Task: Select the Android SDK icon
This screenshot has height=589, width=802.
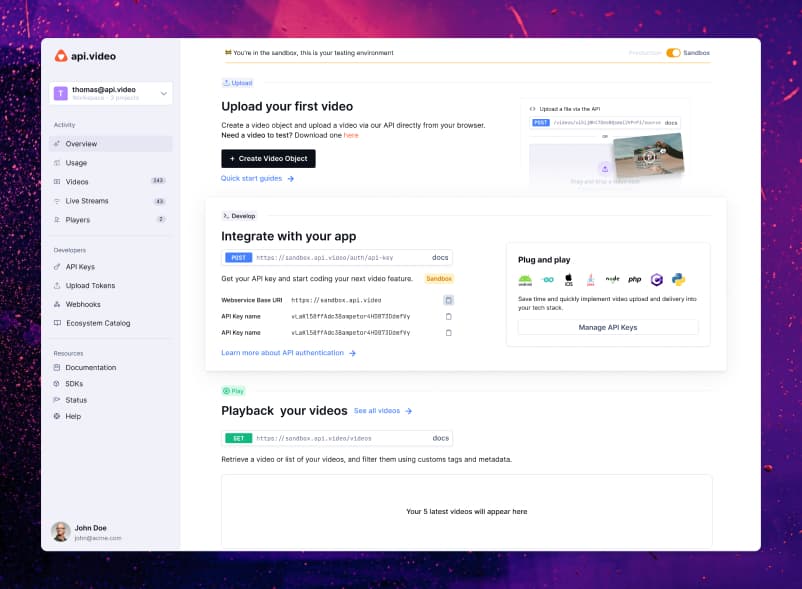Action: [525, 280]
